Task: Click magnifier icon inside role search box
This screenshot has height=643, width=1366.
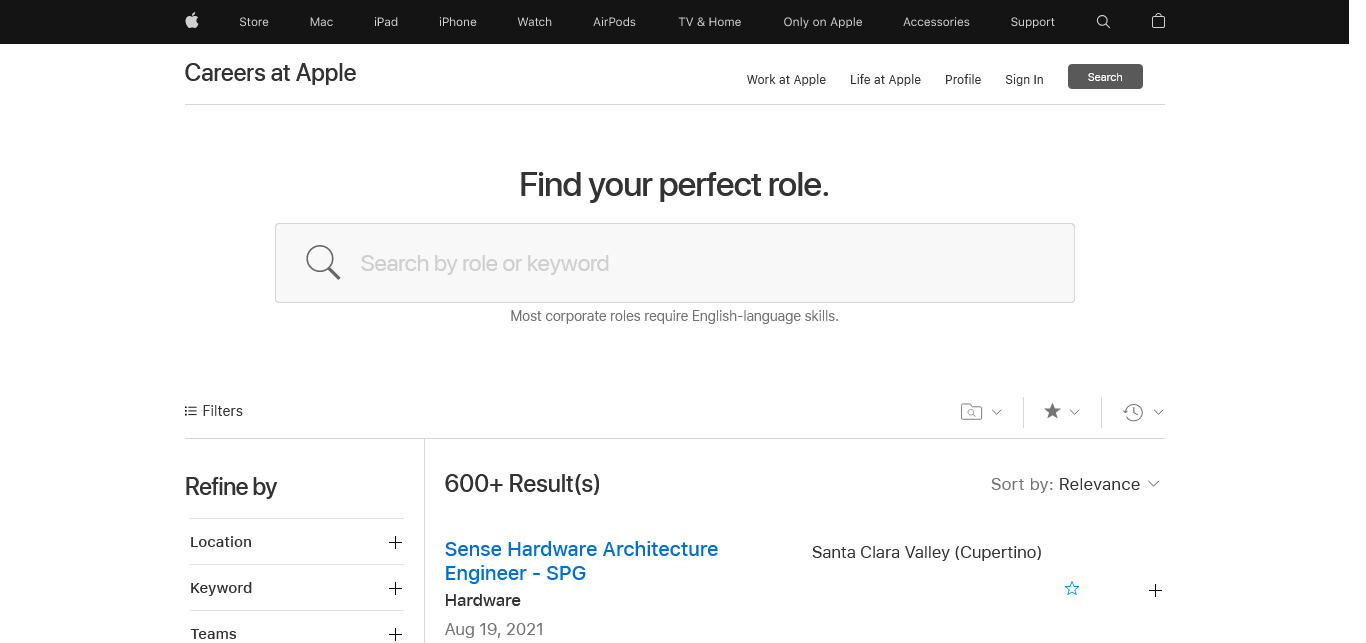Action: pyautogui.click(x=323, y=262)
